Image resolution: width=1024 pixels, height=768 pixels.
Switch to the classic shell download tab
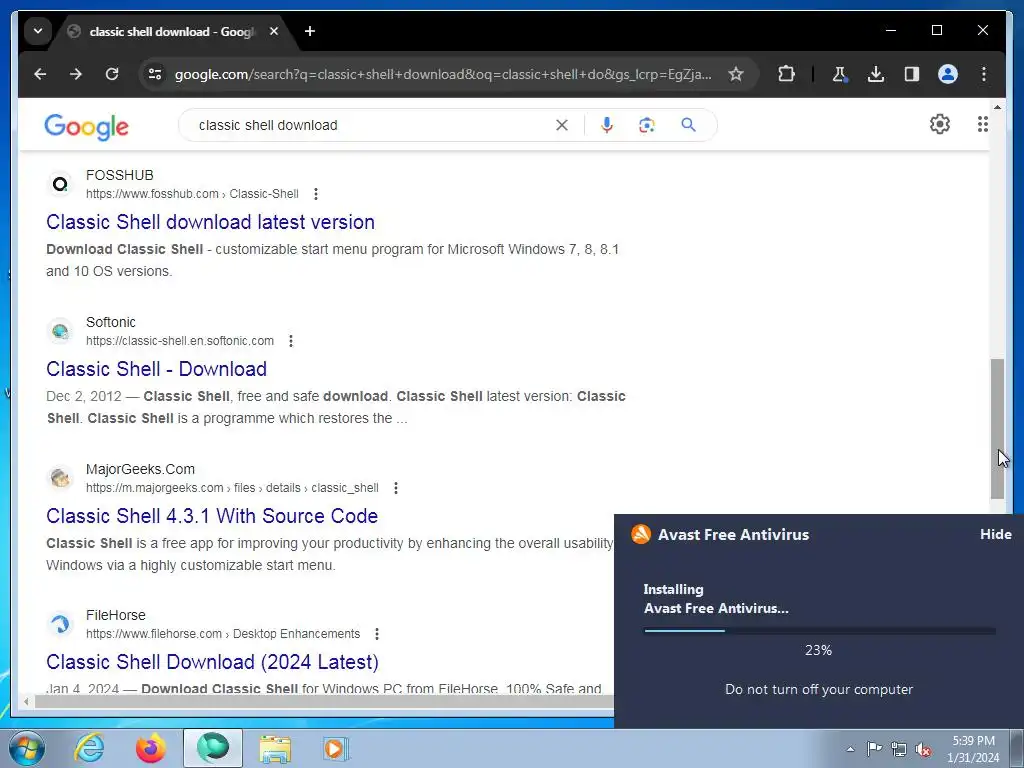pyautogui.click(x=173, y=31)
